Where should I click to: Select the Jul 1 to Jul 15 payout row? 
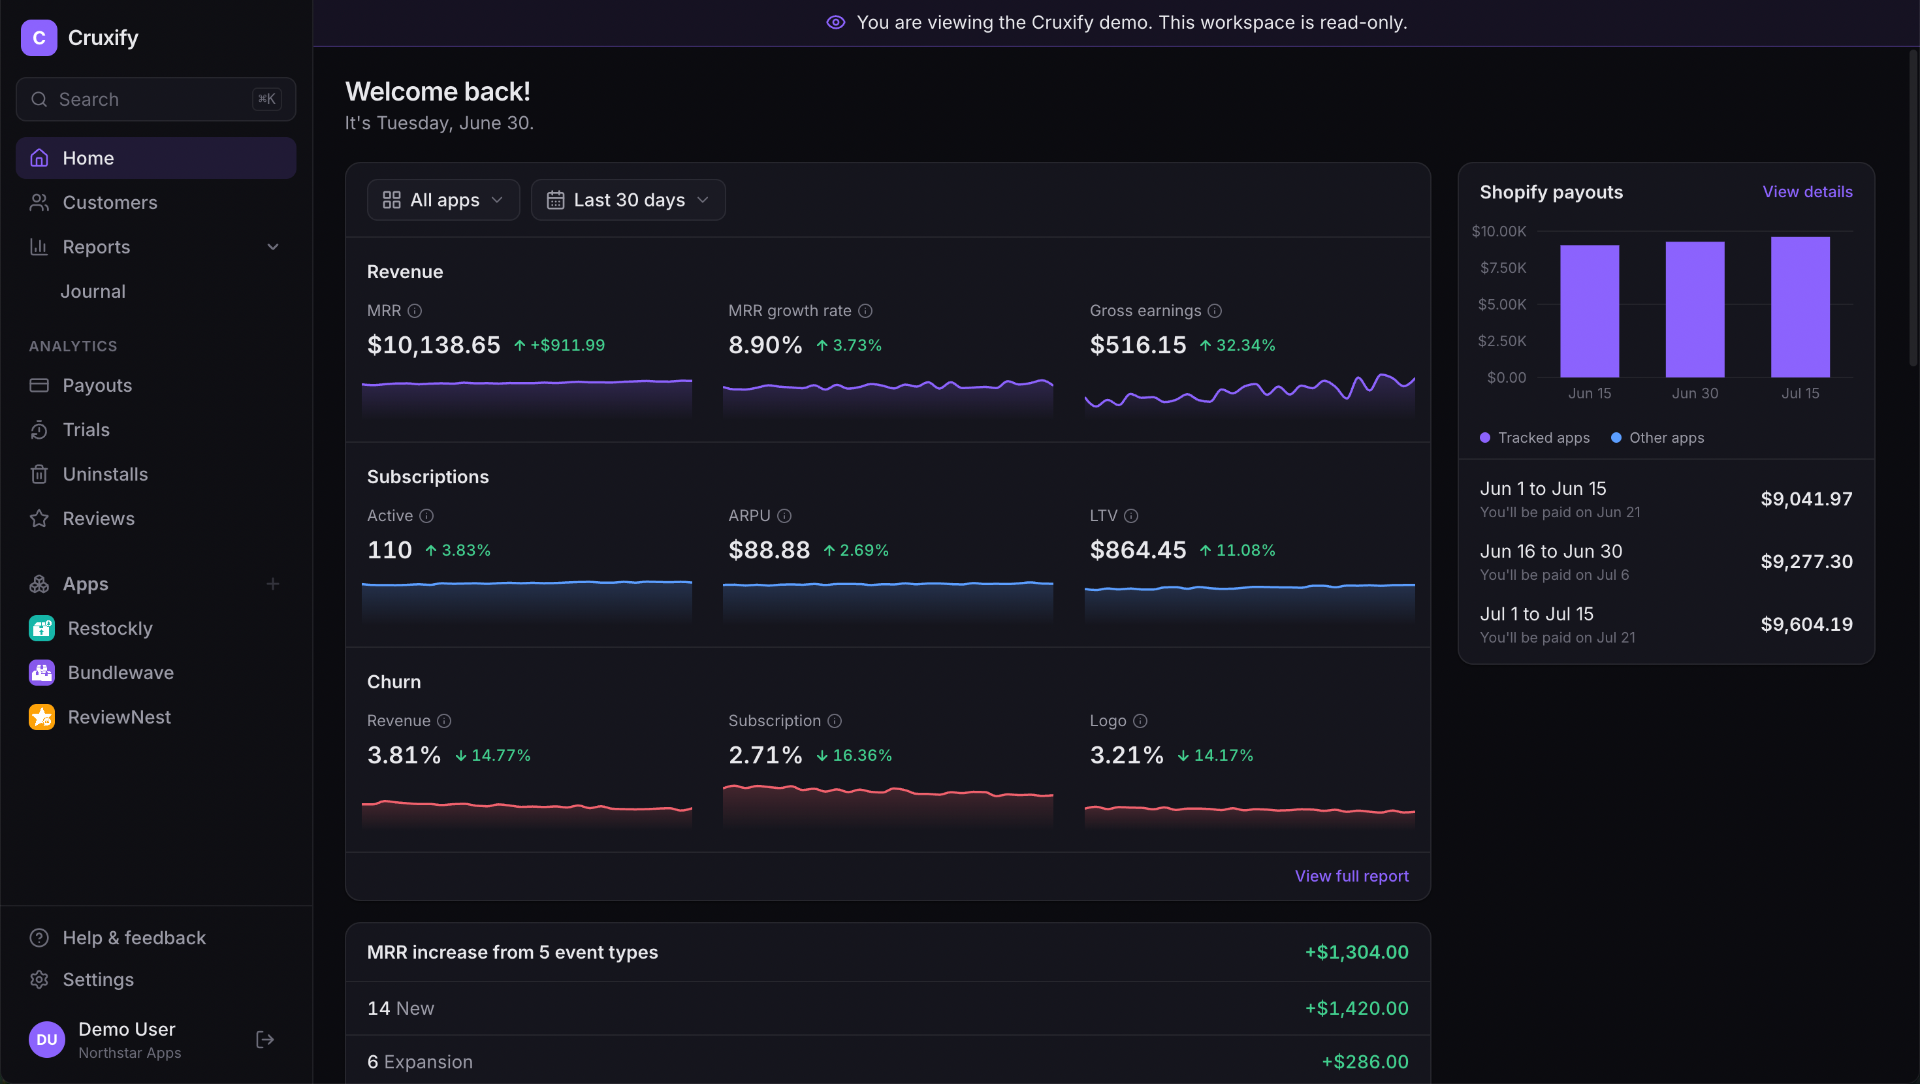point(1666,625)
